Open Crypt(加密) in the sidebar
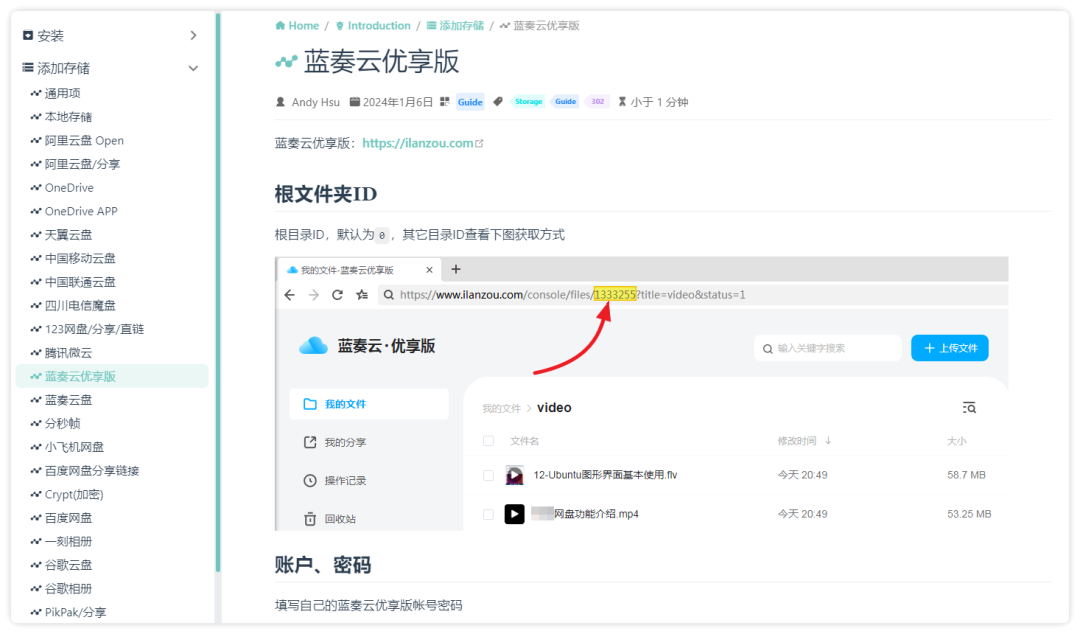 112,494
